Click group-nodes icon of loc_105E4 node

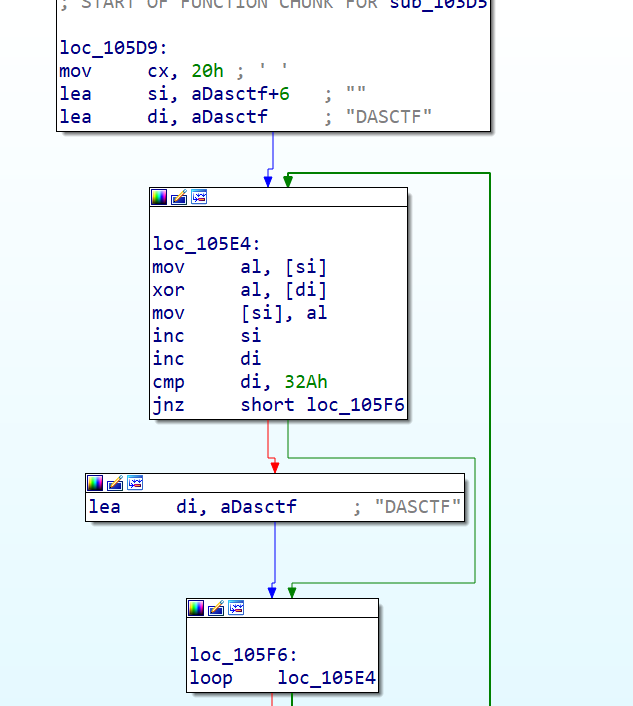(x=199, y=197)
